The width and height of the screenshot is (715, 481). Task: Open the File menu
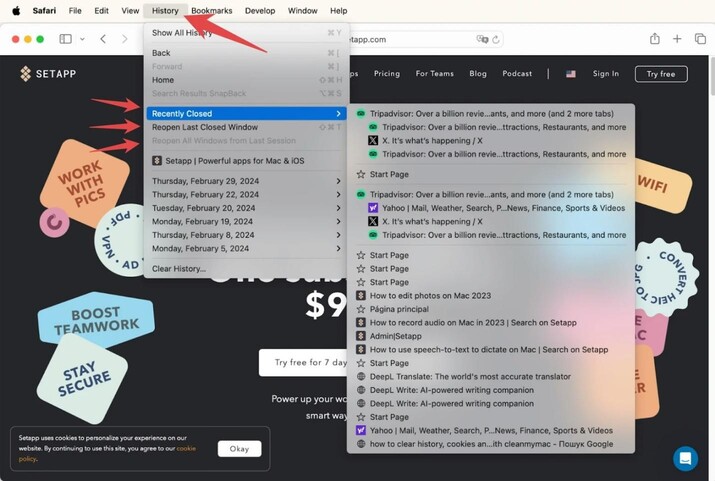point(75,10)
